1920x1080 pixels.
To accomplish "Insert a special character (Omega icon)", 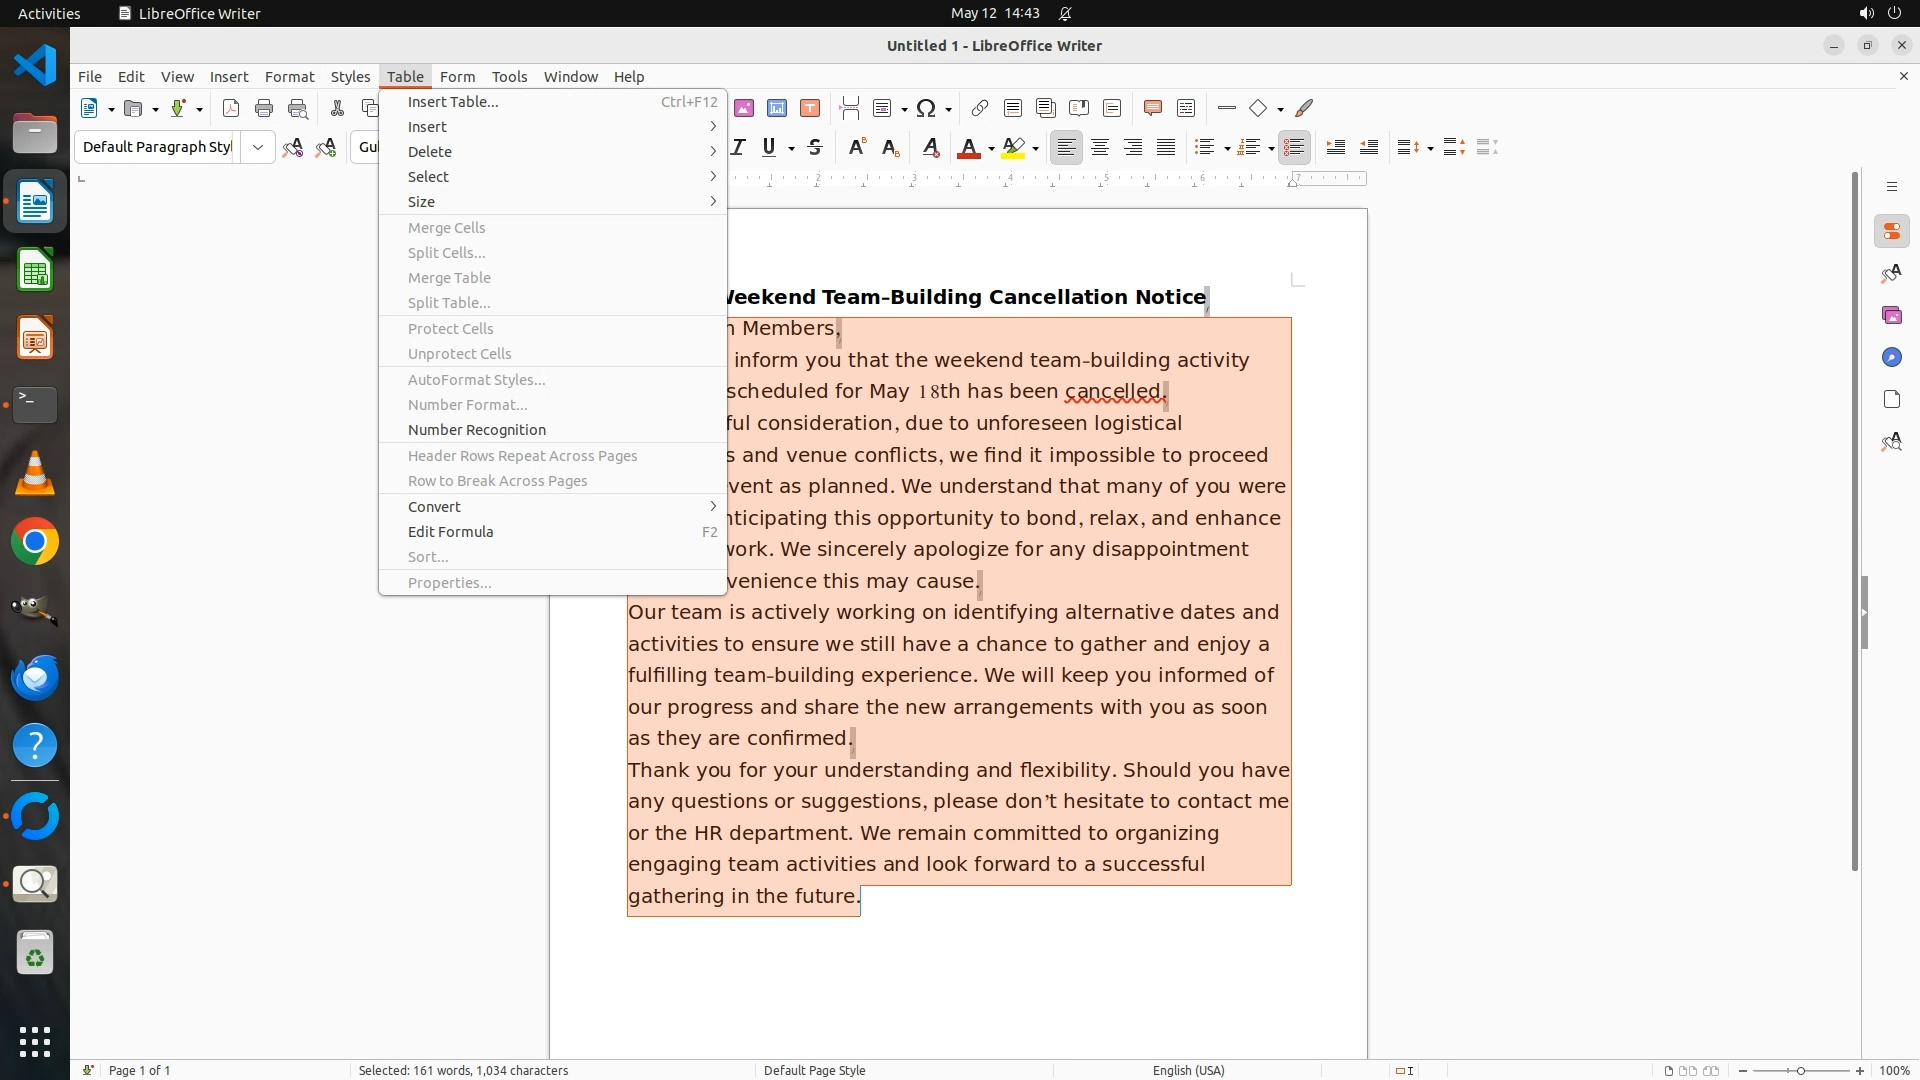I will click(926, 108).
